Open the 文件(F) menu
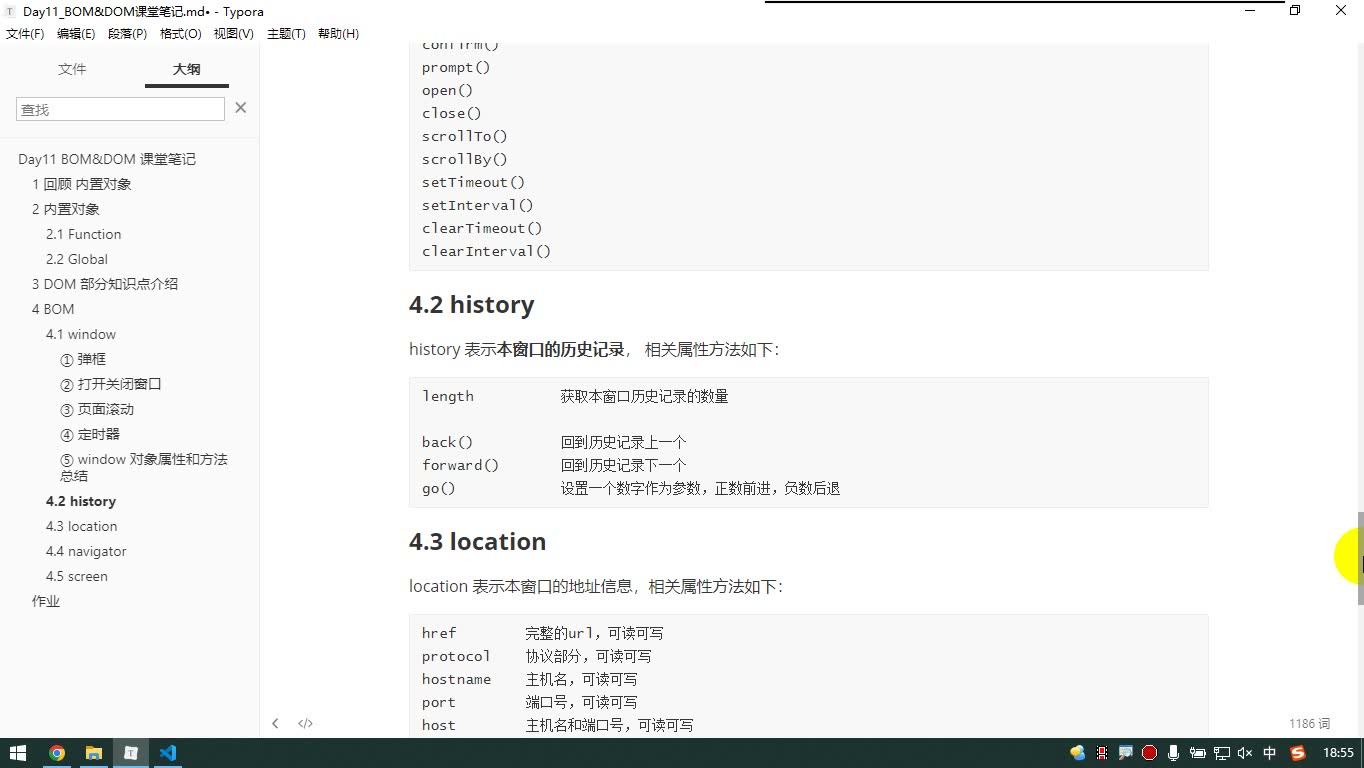The image size is (1364, 768). tap(25, 33)
